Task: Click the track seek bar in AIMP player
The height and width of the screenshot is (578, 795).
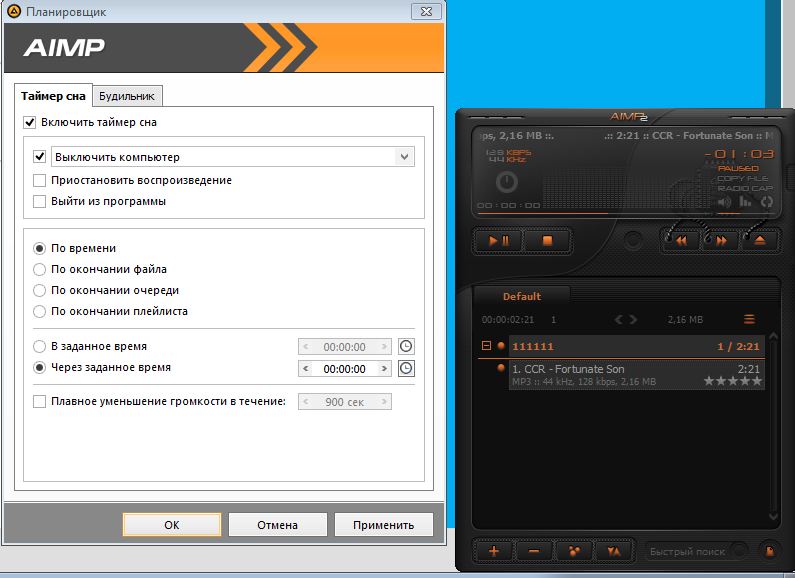Action: (593, 214)
